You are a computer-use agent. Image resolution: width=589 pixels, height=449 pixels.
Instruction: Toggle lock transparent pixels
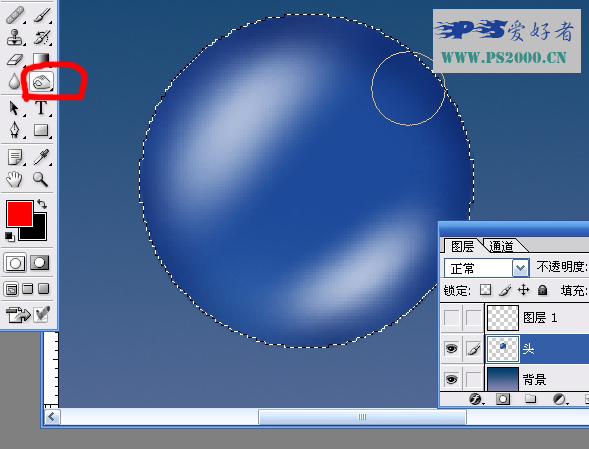click(x=486, y=290)
